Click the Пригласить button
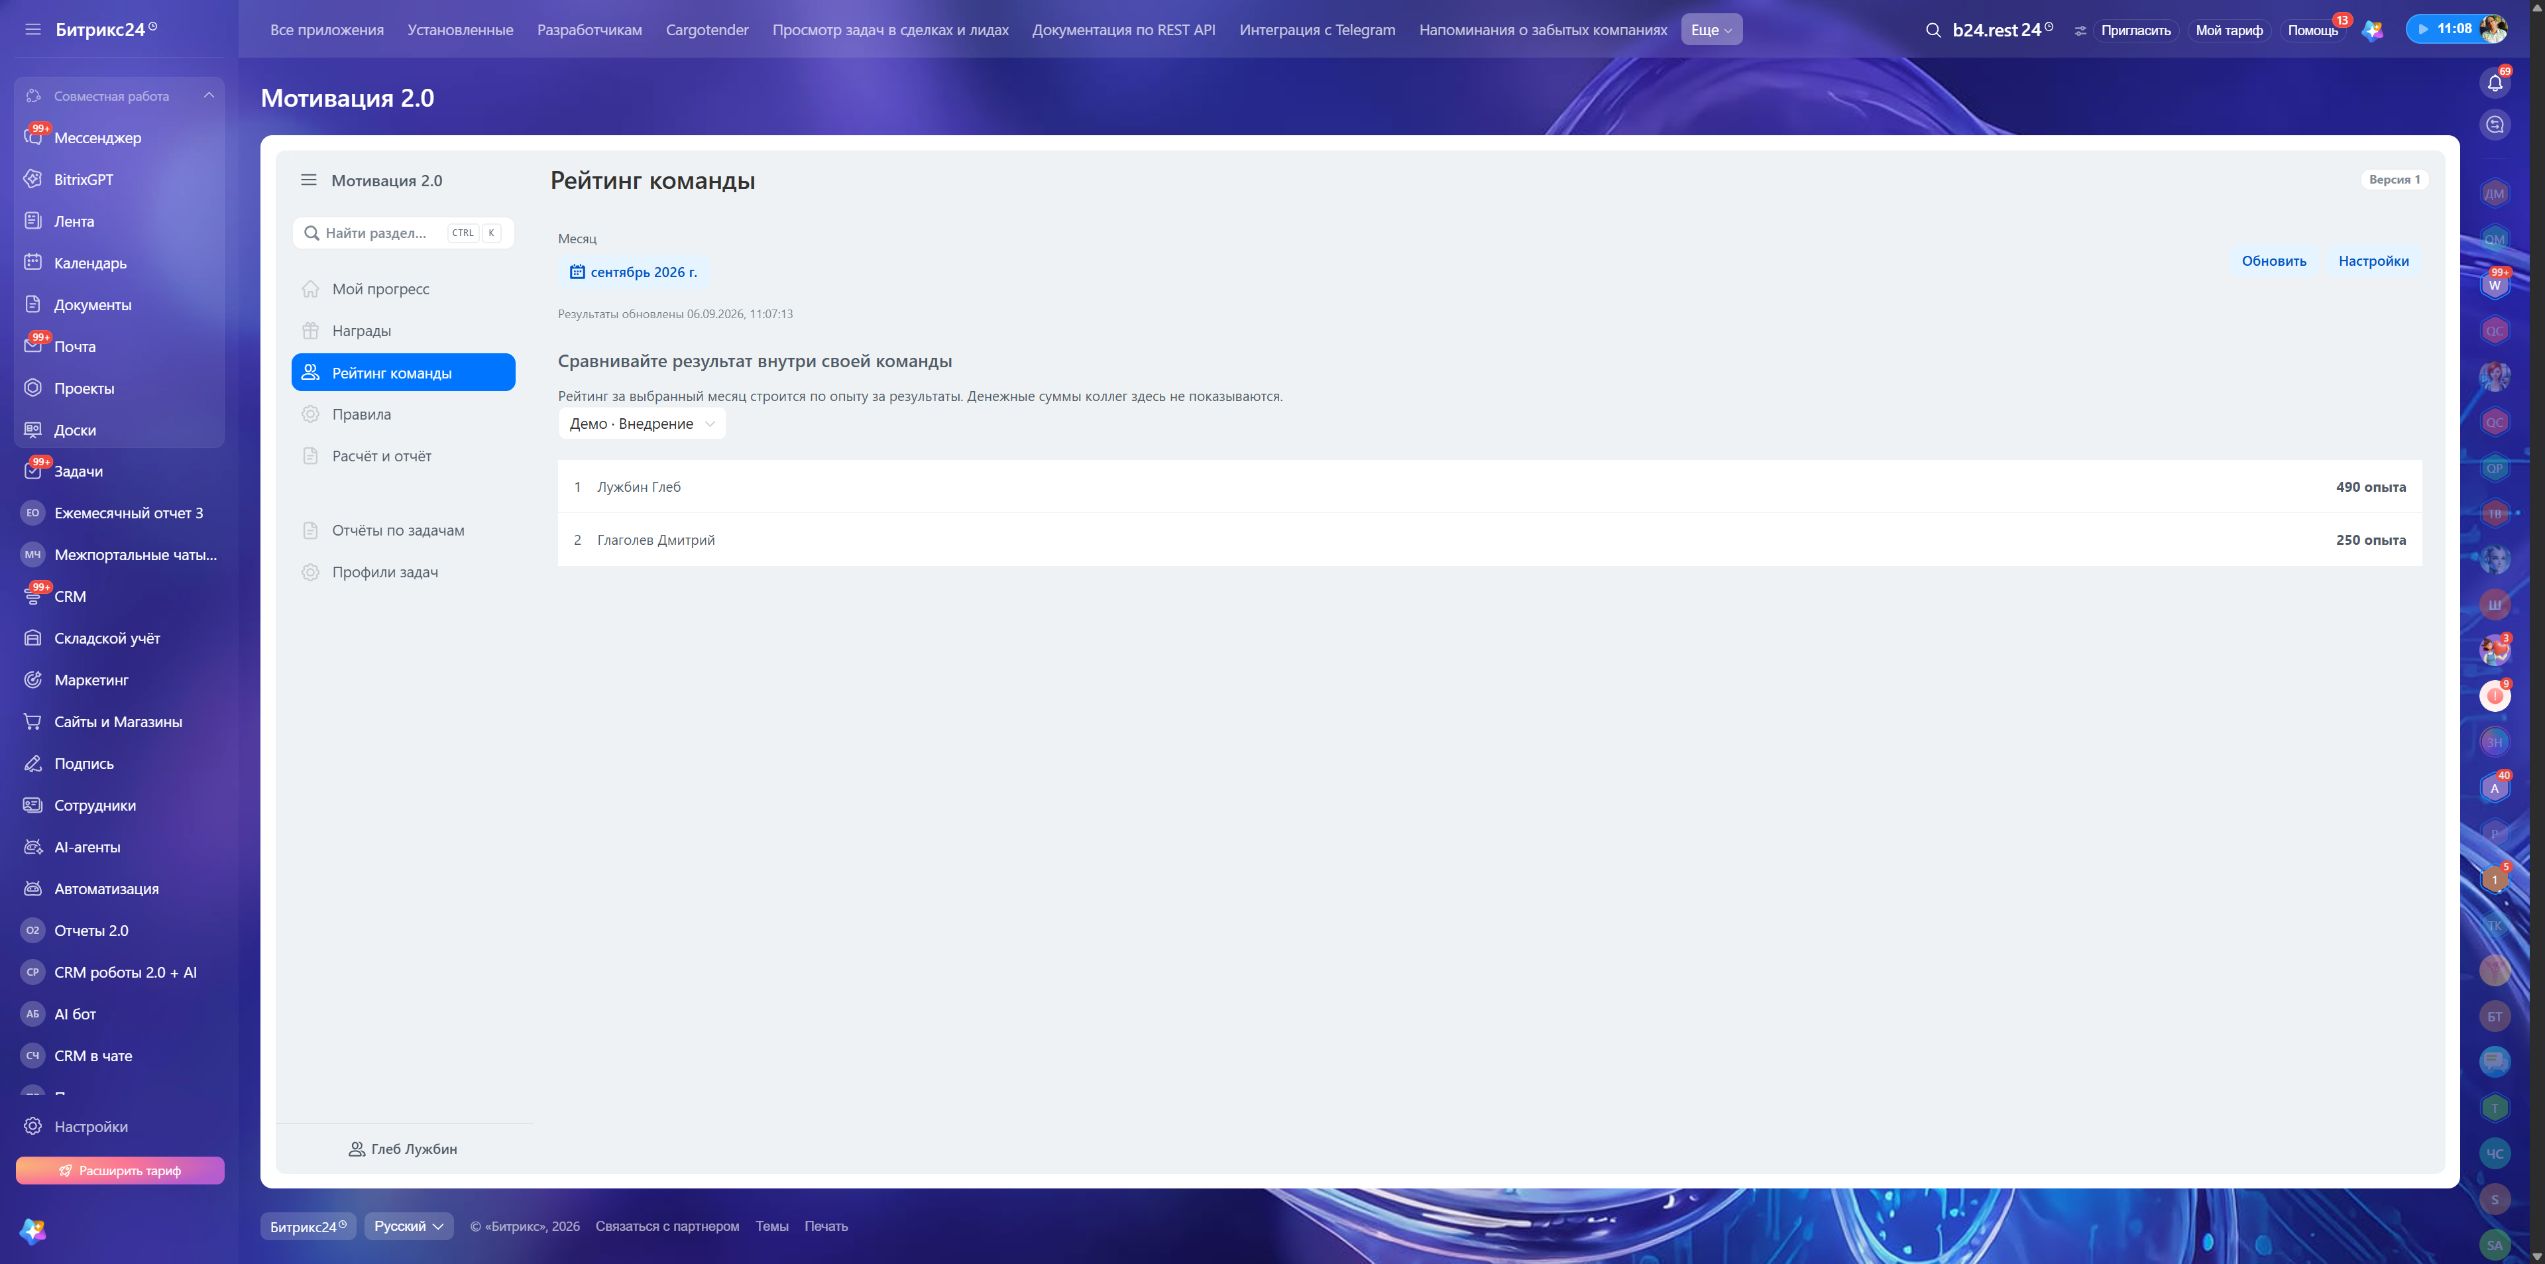This screenshot has height=1264, width=2545. pos(2135,30)
